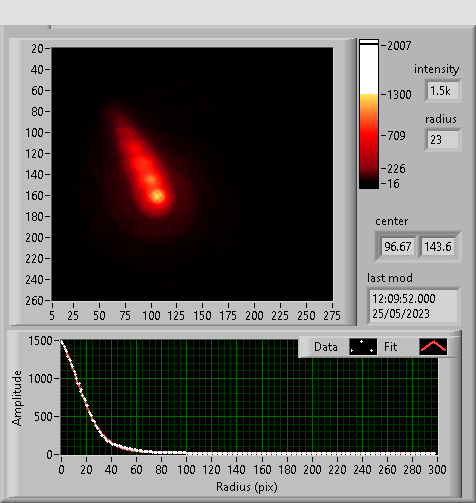
Task: Click the 1300 color scale marker label
Action: tap(399, 95)
